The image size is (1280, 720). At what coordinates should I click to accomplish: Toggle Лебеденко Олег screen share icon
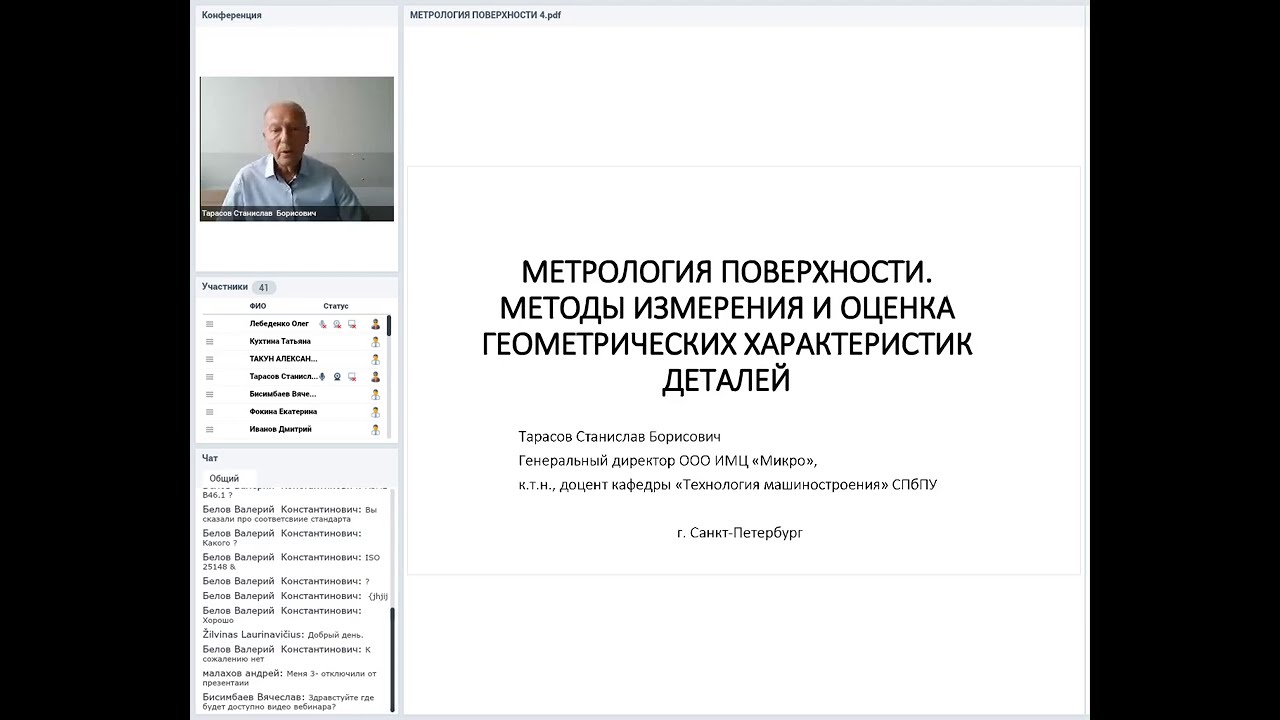(352, 324)
